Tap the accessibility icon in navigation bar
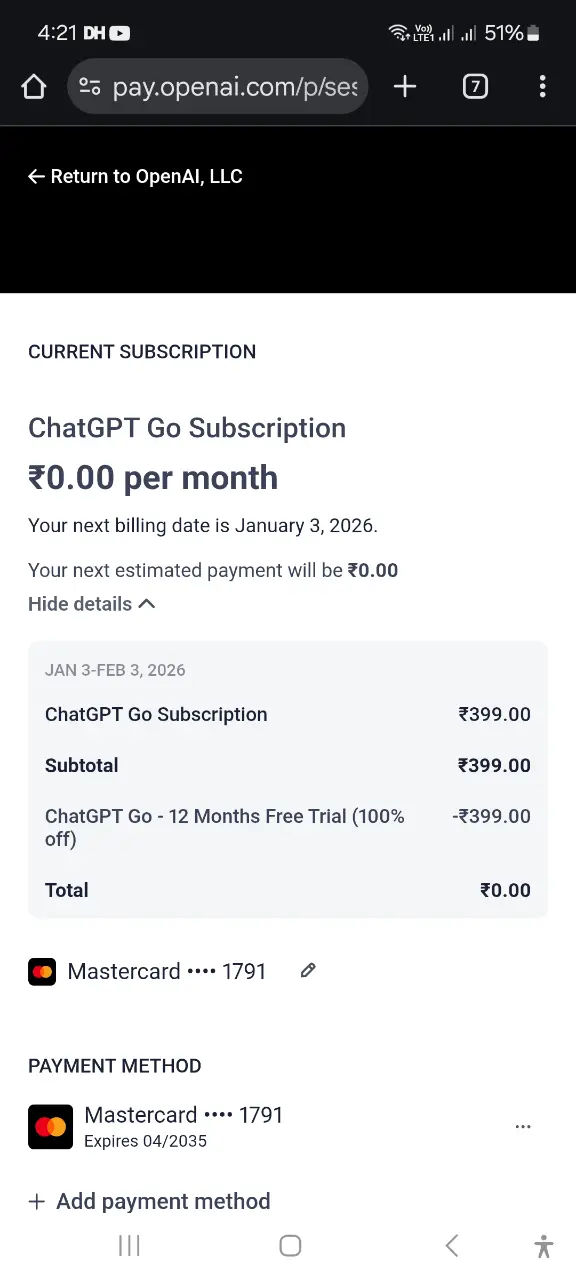Image resolution: width=576 pixels, height=1280 pixels. tap(544, 1246)
